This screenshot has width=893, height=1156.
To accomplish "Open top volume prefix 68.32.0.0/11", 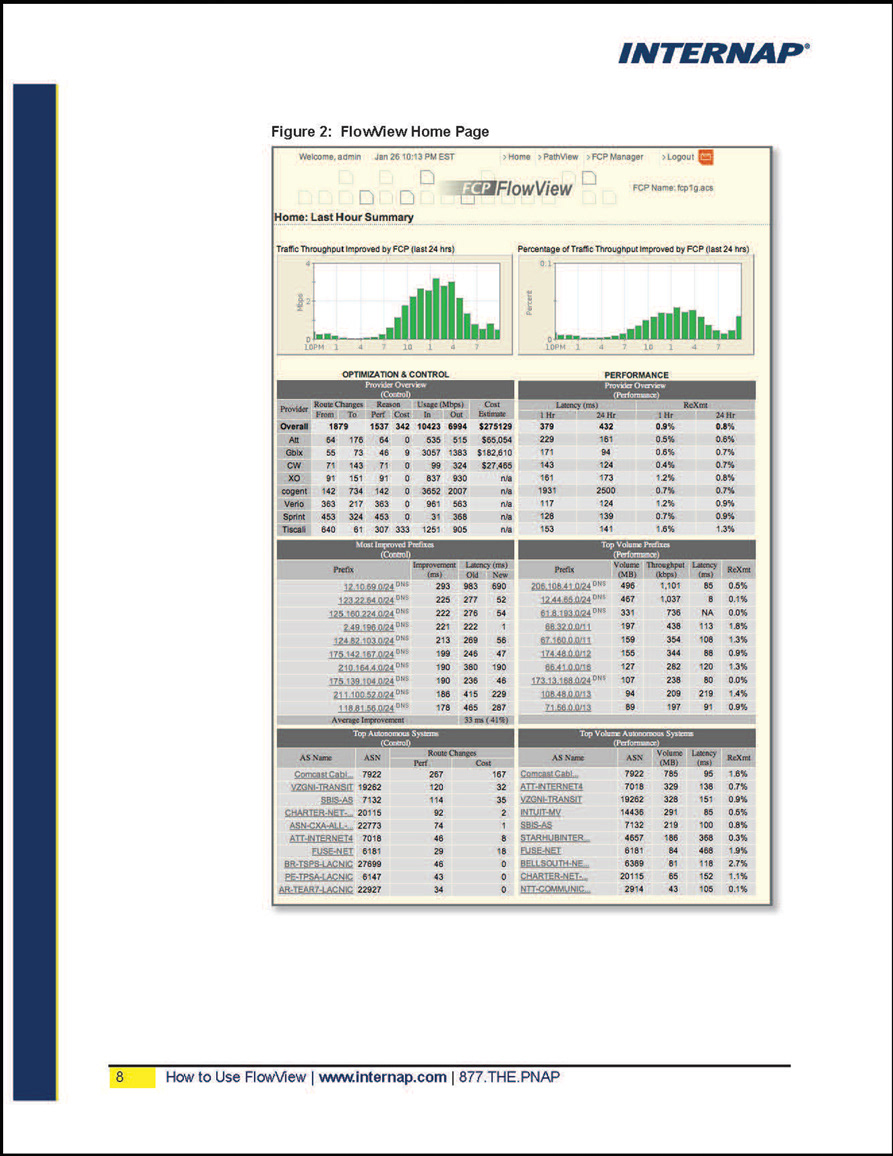I will [x=568, y=627].
